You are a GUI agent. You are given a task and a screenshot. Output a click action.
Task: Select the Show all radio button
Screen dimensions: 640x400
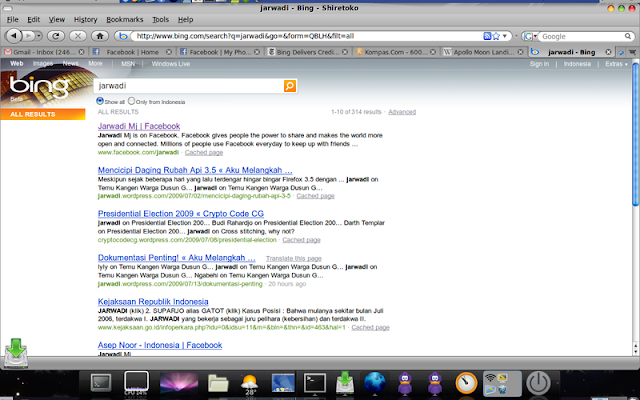[x=100, y=101]
